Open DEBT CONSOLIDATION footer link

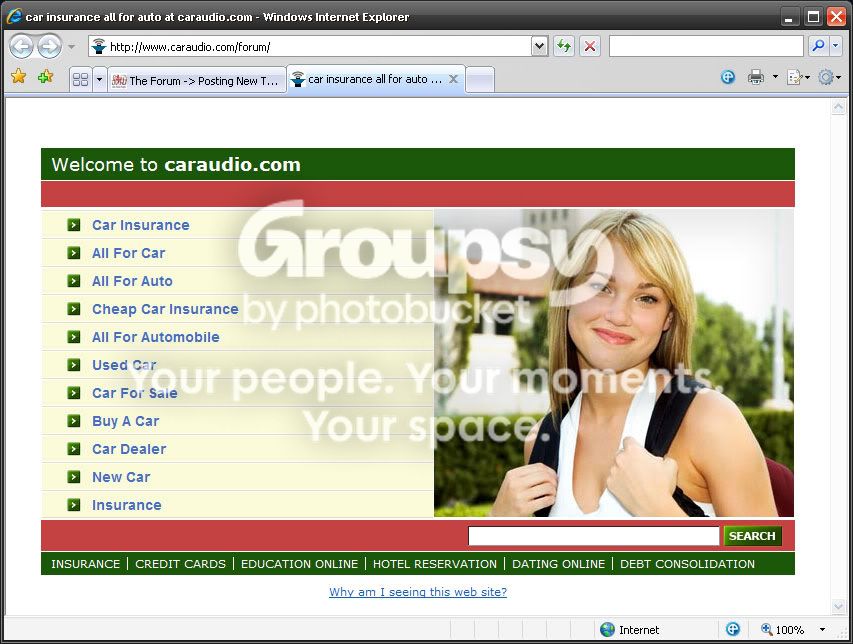[x=687, y=564]
